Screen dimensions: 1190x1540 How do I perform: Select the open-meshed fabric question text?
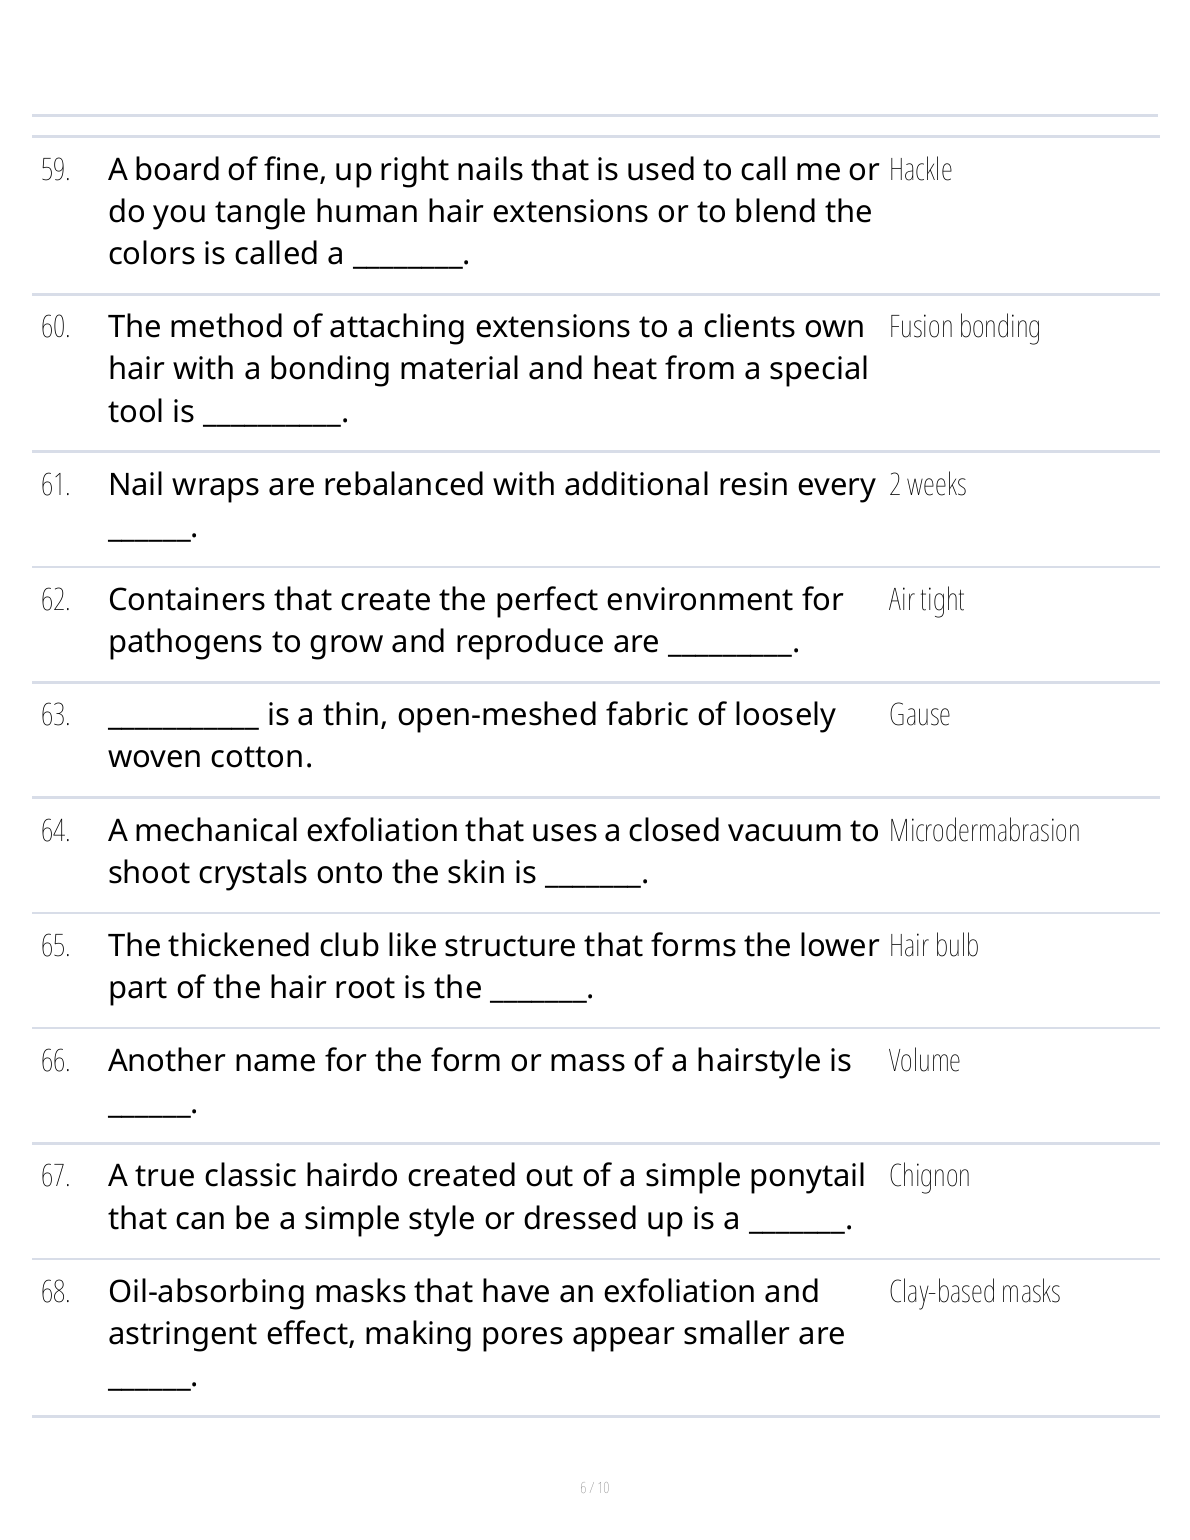pyautogui.click(x=471, y=736)
